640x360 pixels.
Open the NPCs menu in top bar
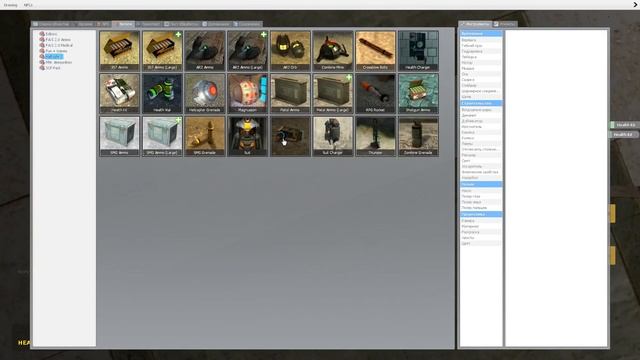click(28, 5)
